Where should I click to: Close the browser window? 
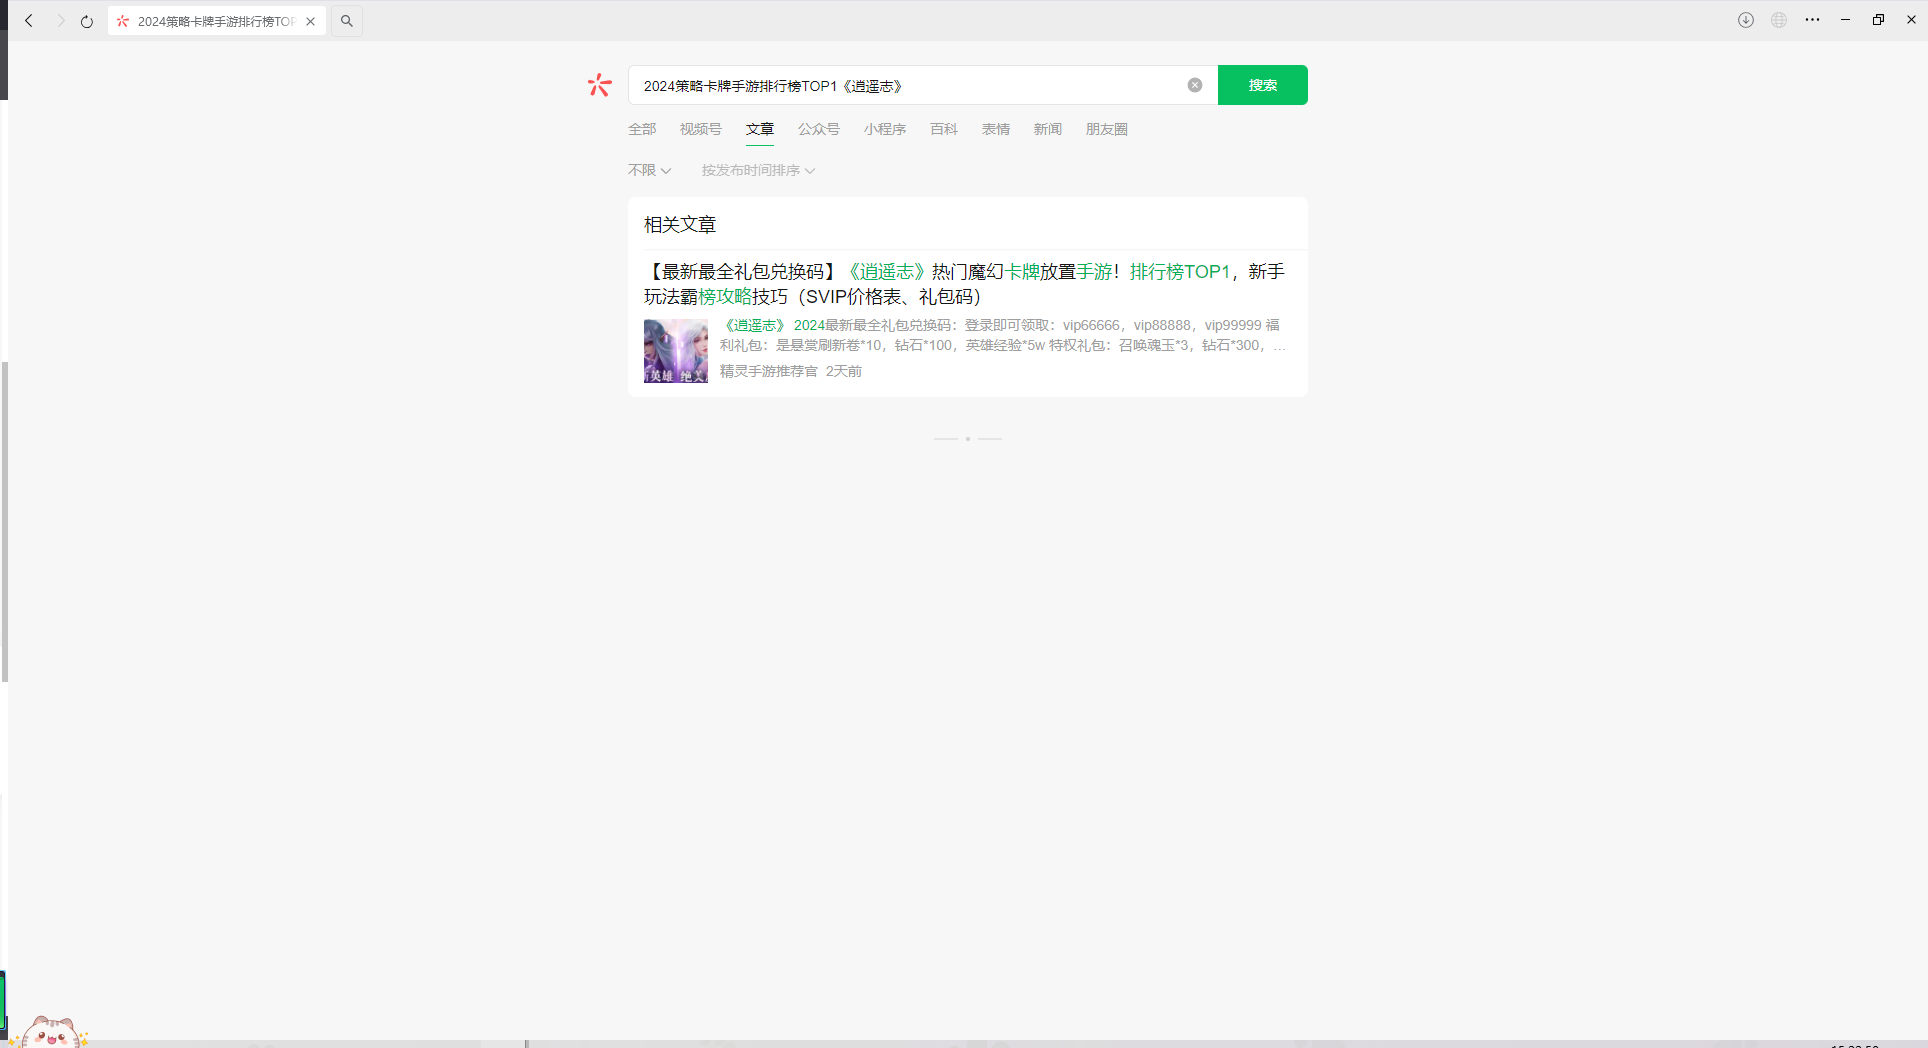(x=1911, y=20)
